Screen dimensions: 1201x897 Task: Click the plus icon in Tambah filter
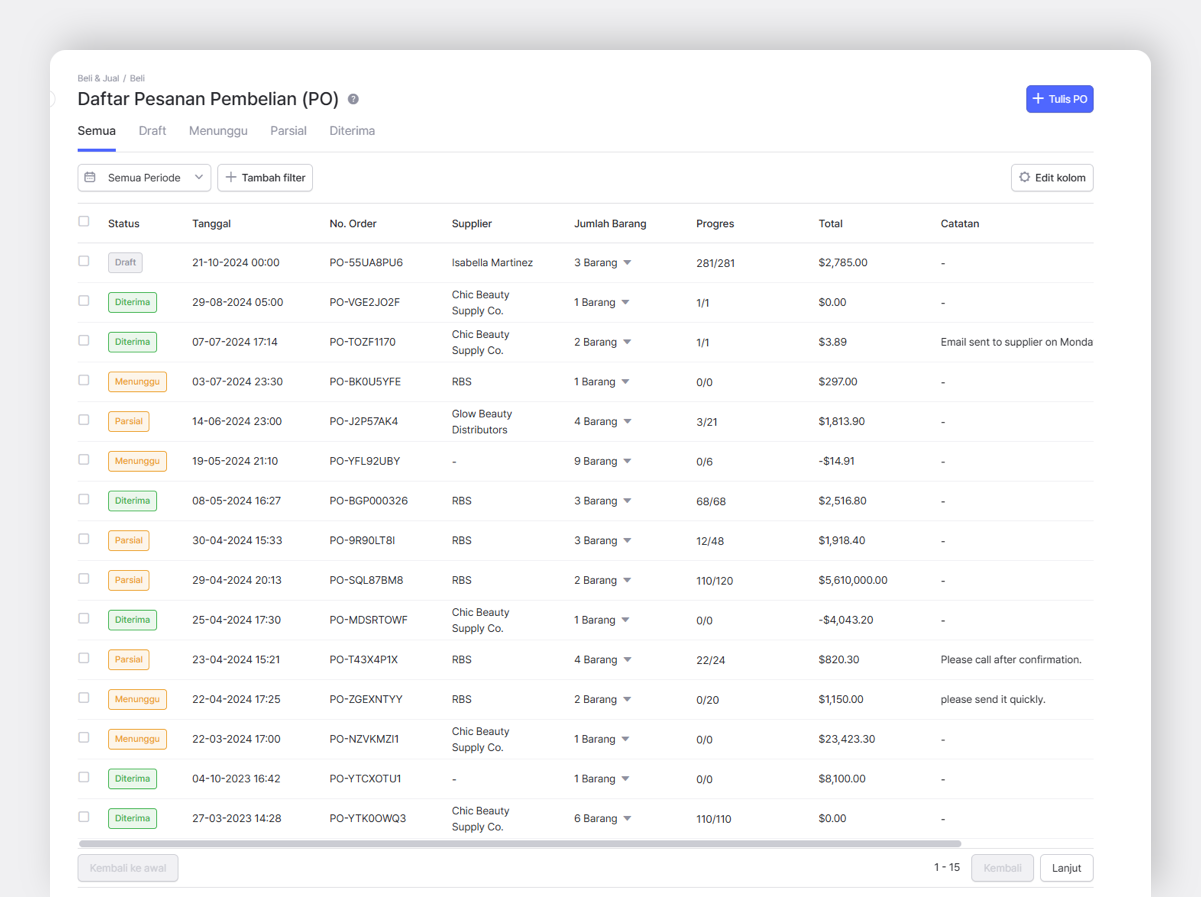click(x=231, y=177)
